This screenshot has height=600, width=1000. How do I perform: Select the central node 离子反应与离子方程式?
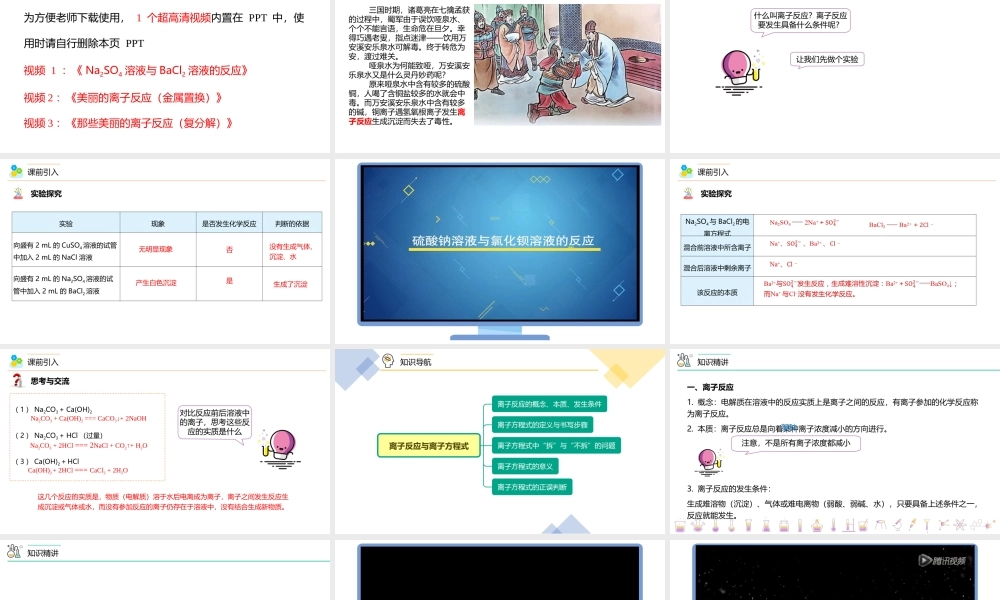(x=429, y=446)
